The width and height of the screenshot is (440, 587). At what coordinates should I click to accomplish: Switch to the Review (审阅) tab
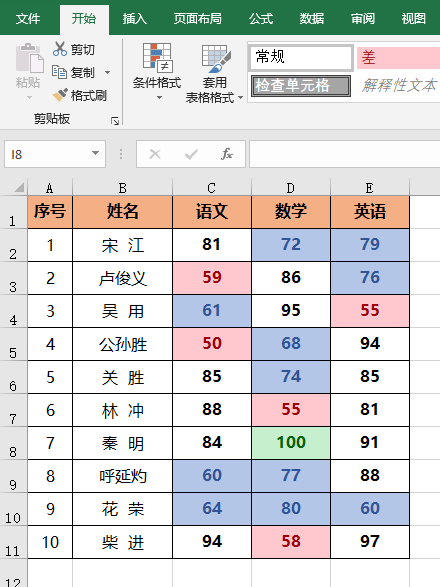click(362, 18)
